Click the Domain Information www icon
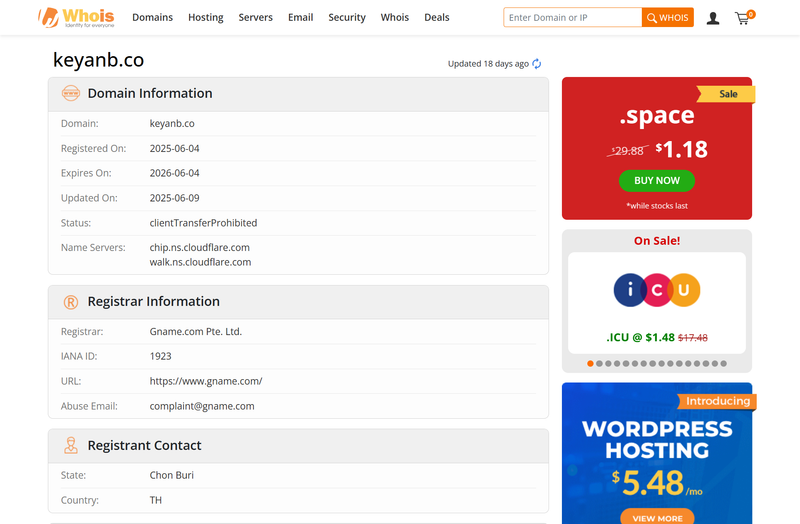 click(71, 93)
